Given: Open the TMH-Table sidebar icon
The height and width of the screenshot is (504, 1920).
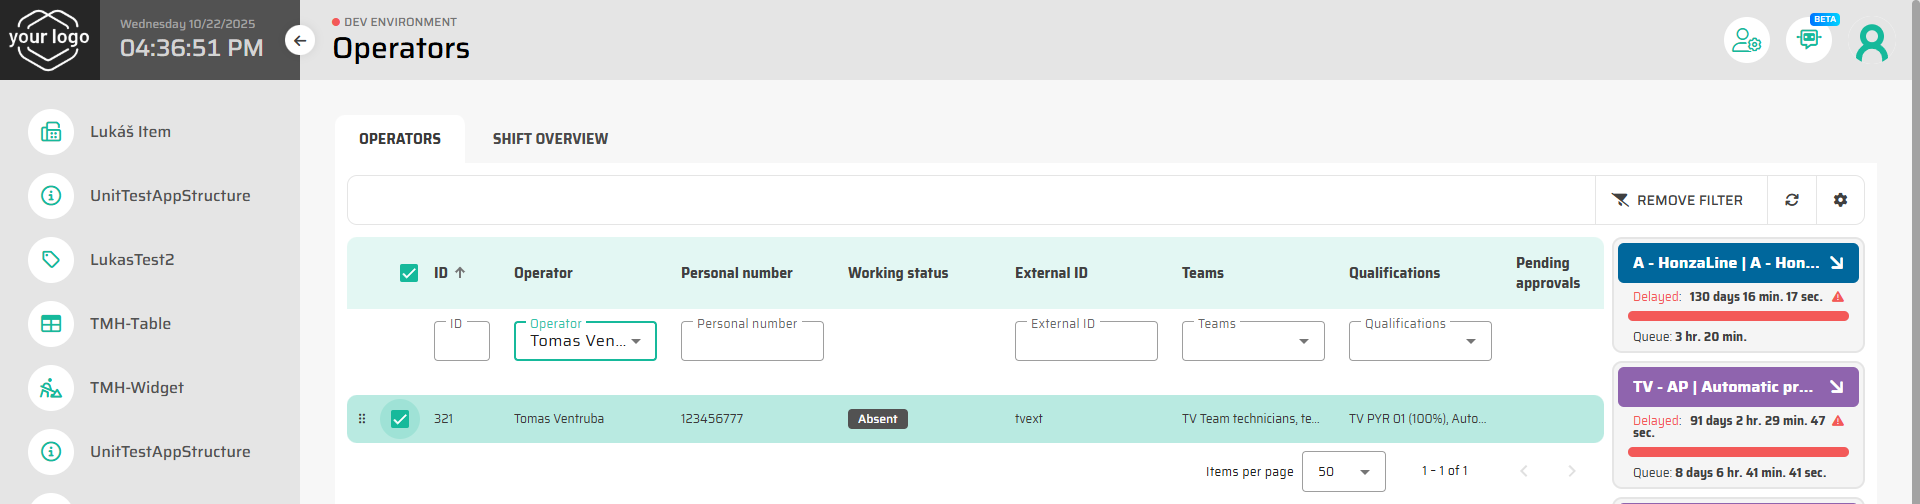Looking at the screenshot, I should pyautogui.click(x=51, y=324).
